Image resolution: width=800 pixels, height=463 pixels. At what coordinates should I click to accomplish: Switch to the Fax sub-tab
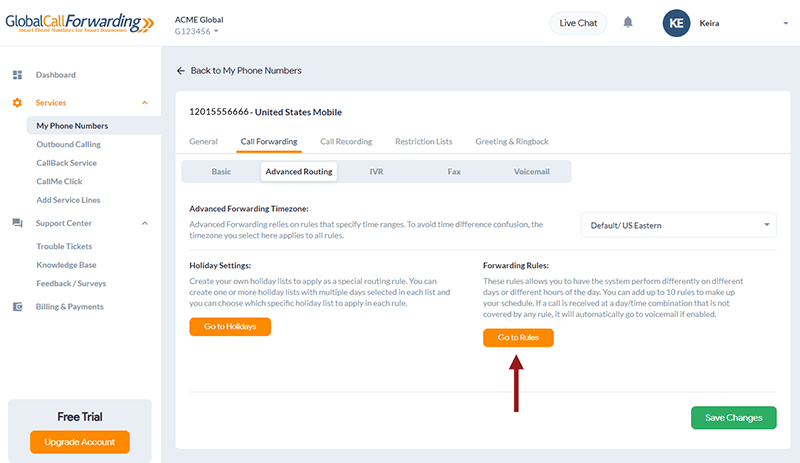[x=454, y=172]
